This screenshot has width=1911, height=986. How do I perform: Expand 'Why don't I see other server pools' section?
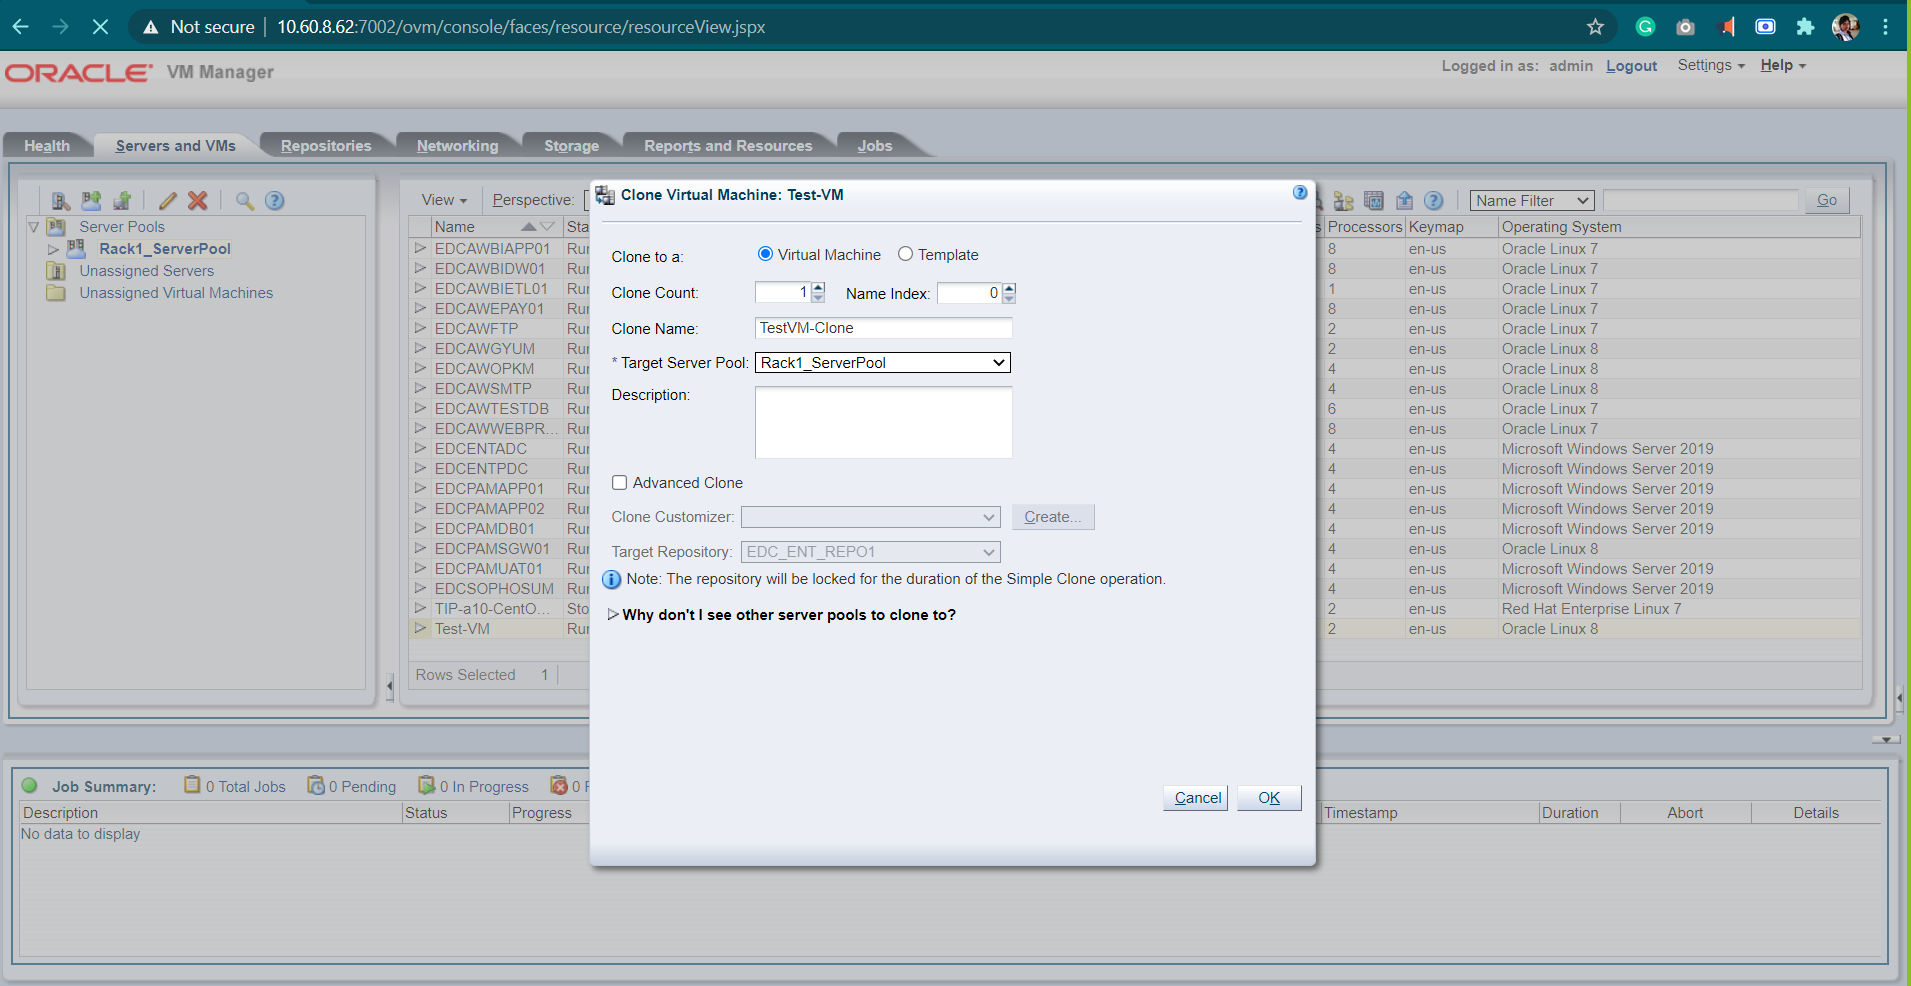(613, 614)
